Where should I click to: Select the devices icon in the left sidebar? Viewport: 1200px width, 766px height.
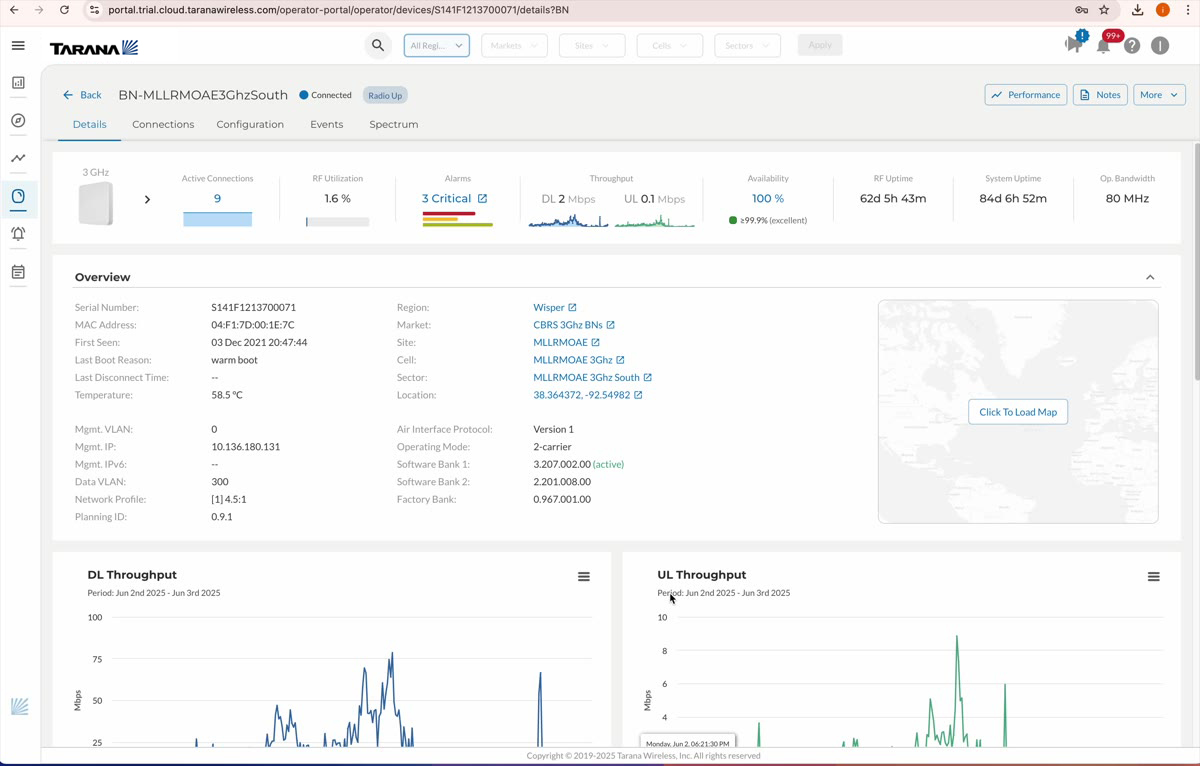point(18,198)
